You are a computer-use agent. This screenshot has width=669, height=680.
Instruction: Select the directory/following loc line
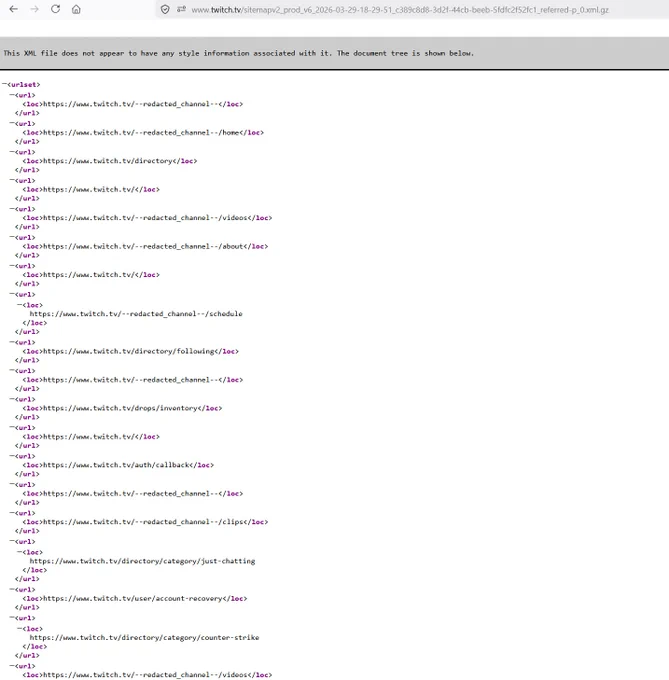click(131, 351)
